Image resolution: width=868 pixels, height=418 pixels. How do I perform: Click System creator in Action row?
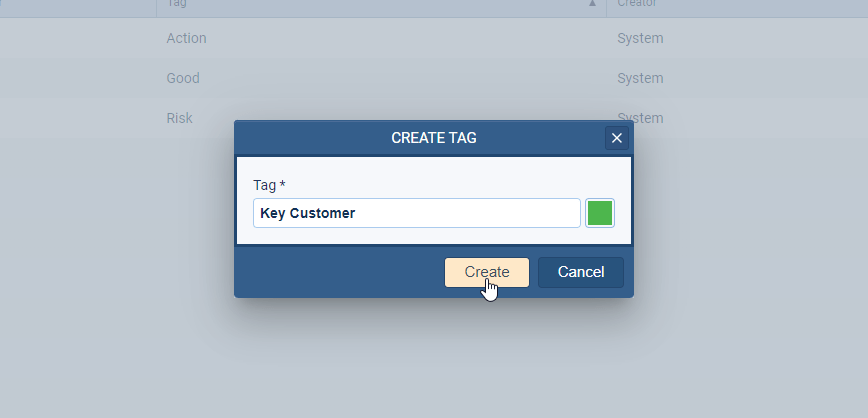click(640, 39)
